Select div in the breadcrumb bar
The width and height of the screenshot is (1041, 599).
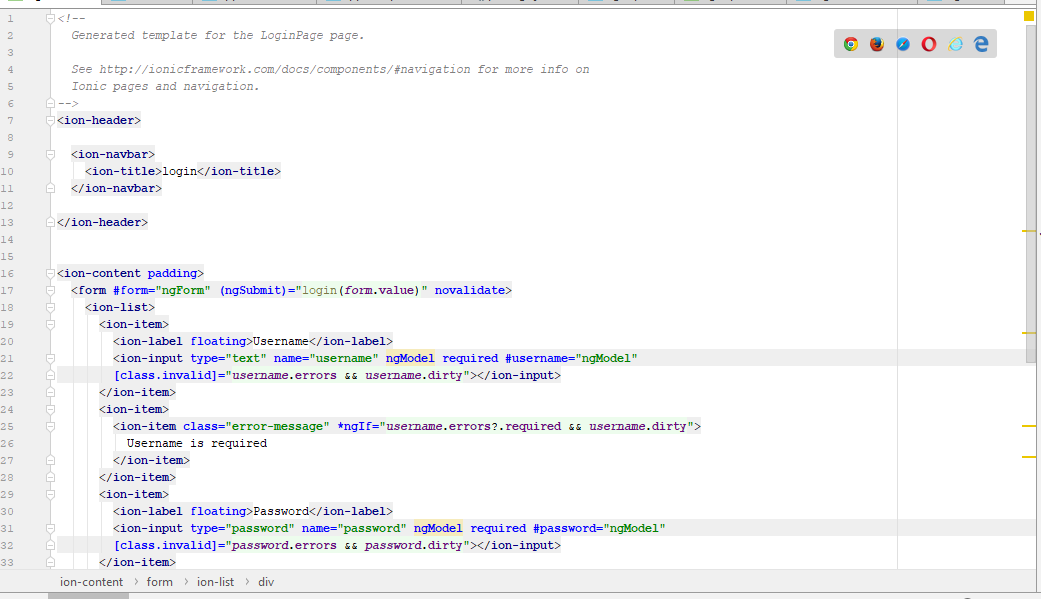click(264, 581)
